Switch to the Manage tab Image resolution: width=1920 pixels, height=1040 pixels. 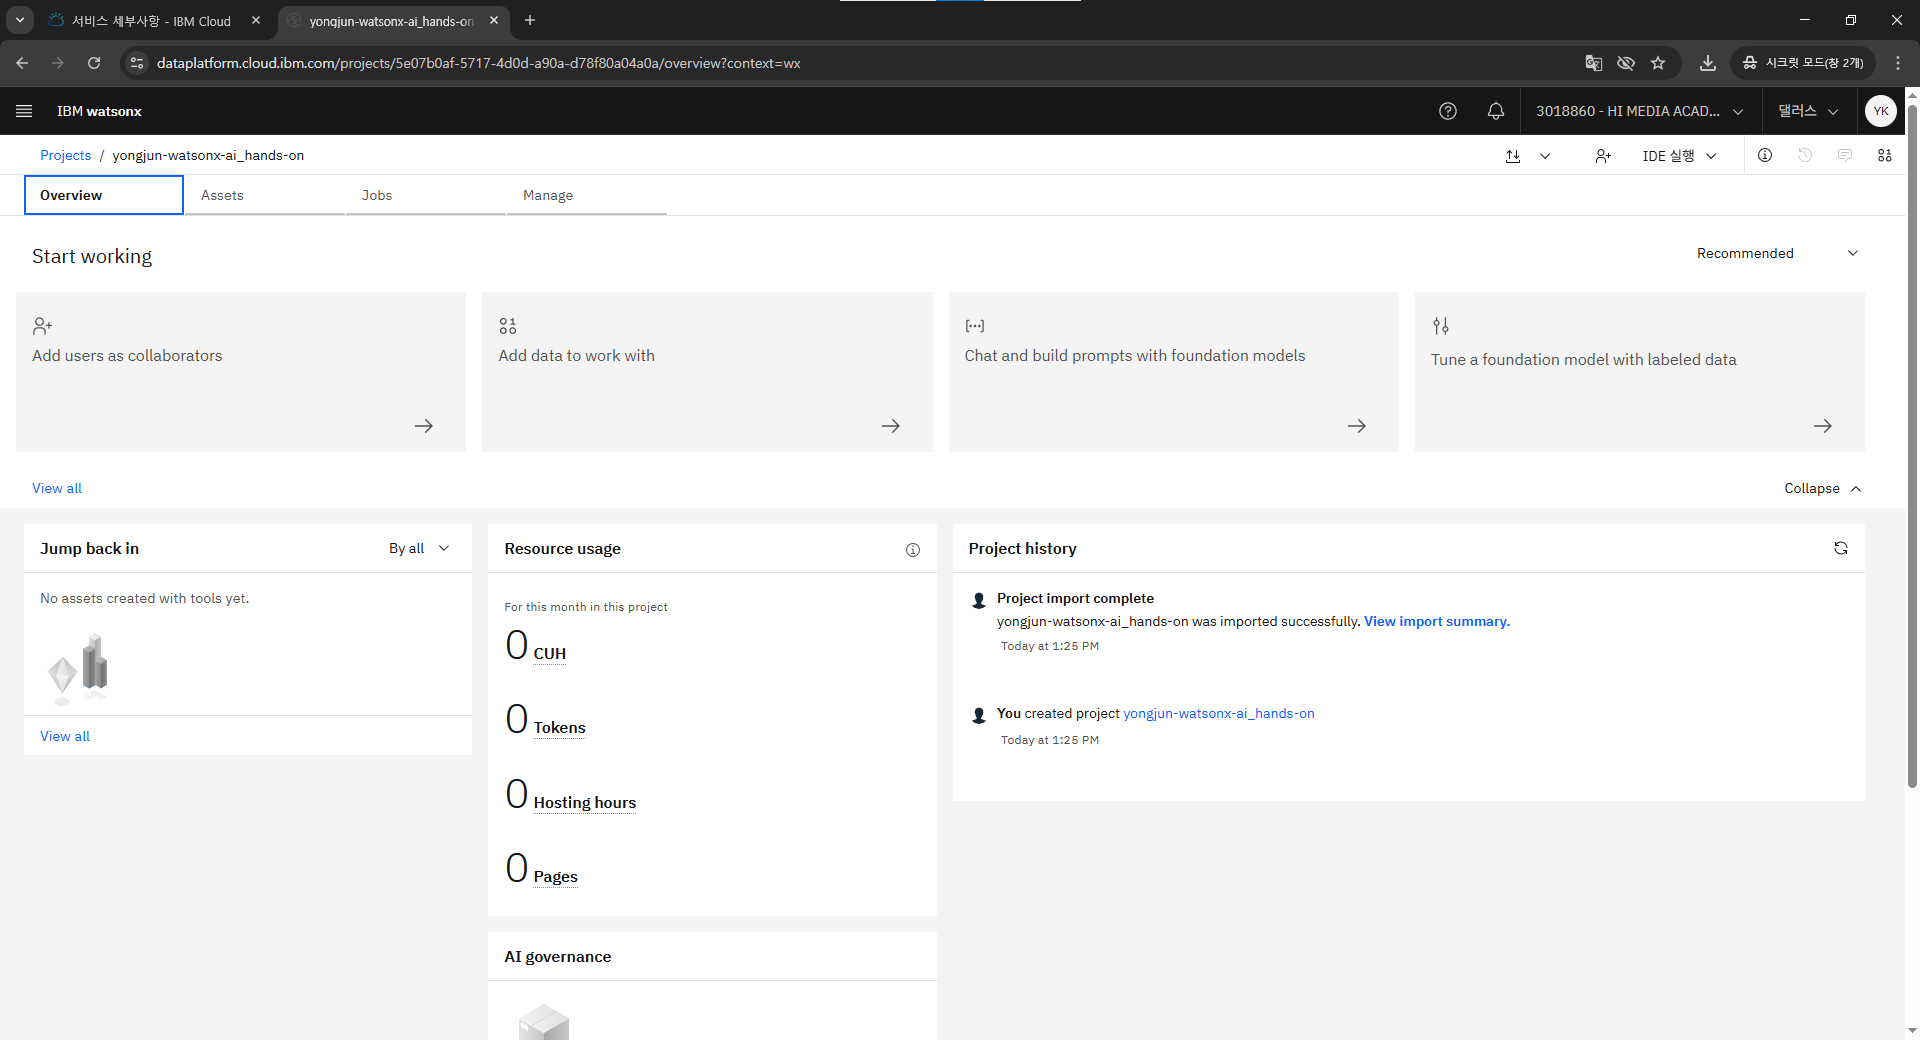click(587, 195)
